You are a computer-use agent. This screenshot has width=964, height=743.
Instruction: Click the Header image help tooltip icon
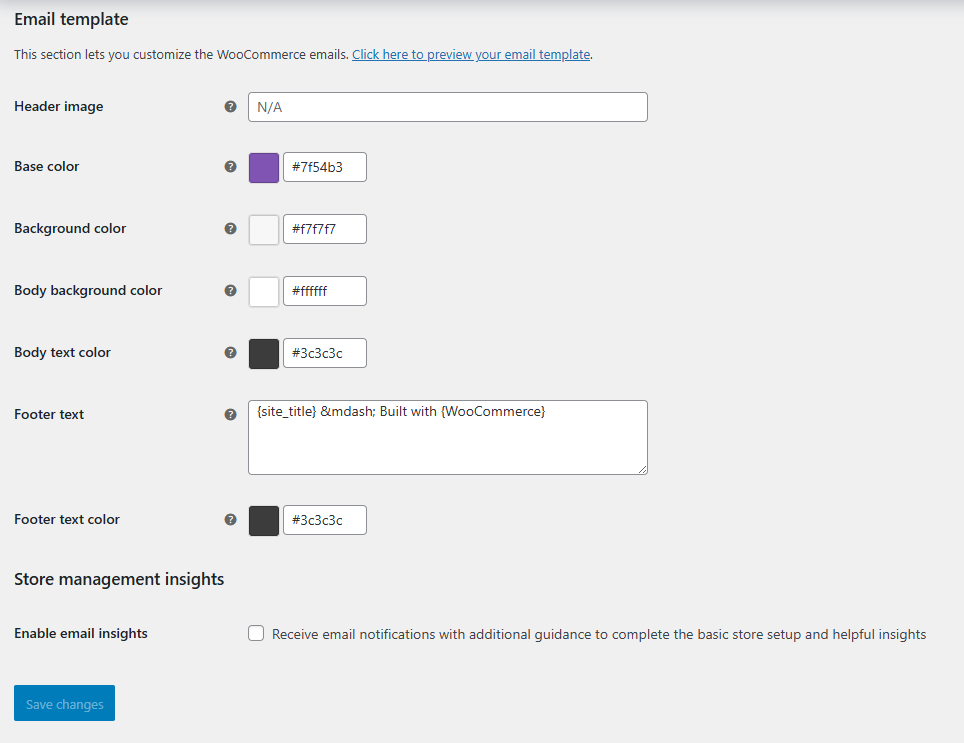pyautogui.click(x=231, y=106)
